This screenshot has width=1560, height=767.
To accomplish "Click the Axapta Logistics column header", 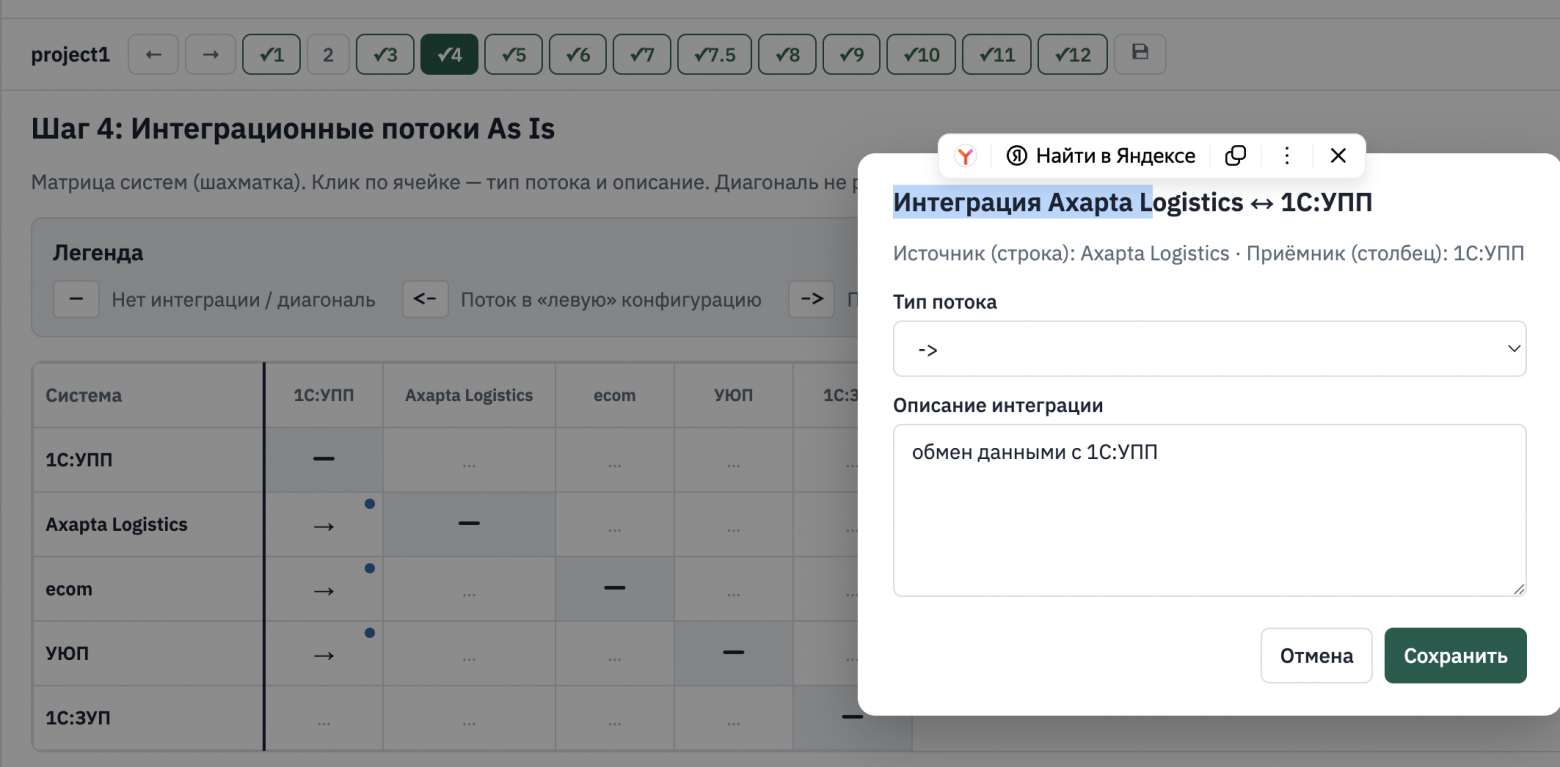I will coord(469,395).
